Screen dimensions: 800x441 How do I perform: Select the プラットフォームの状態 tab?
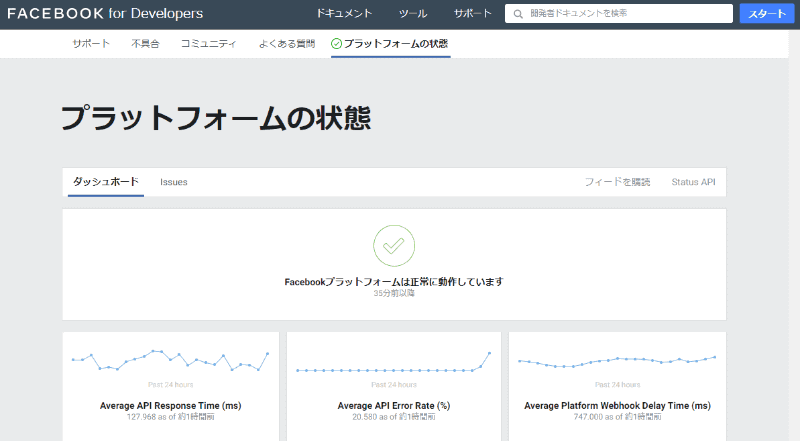390,44
